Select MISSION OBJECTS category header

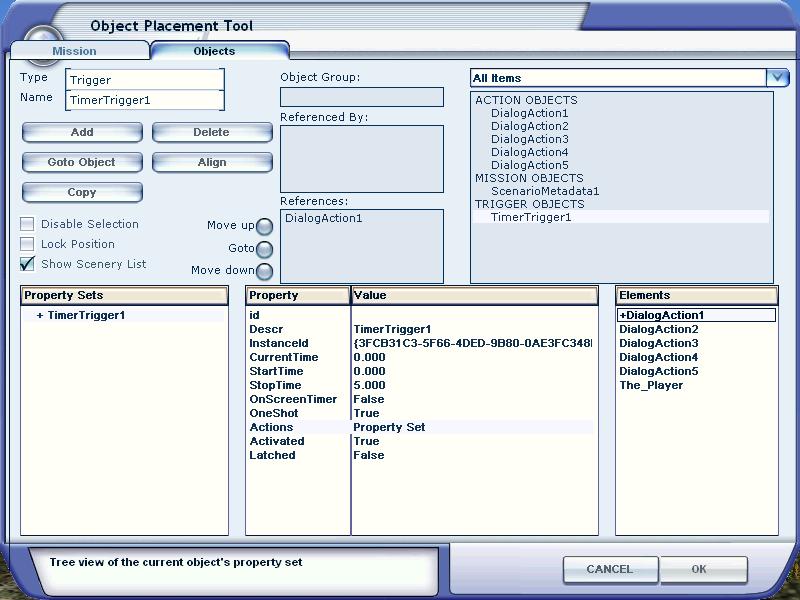529,178
